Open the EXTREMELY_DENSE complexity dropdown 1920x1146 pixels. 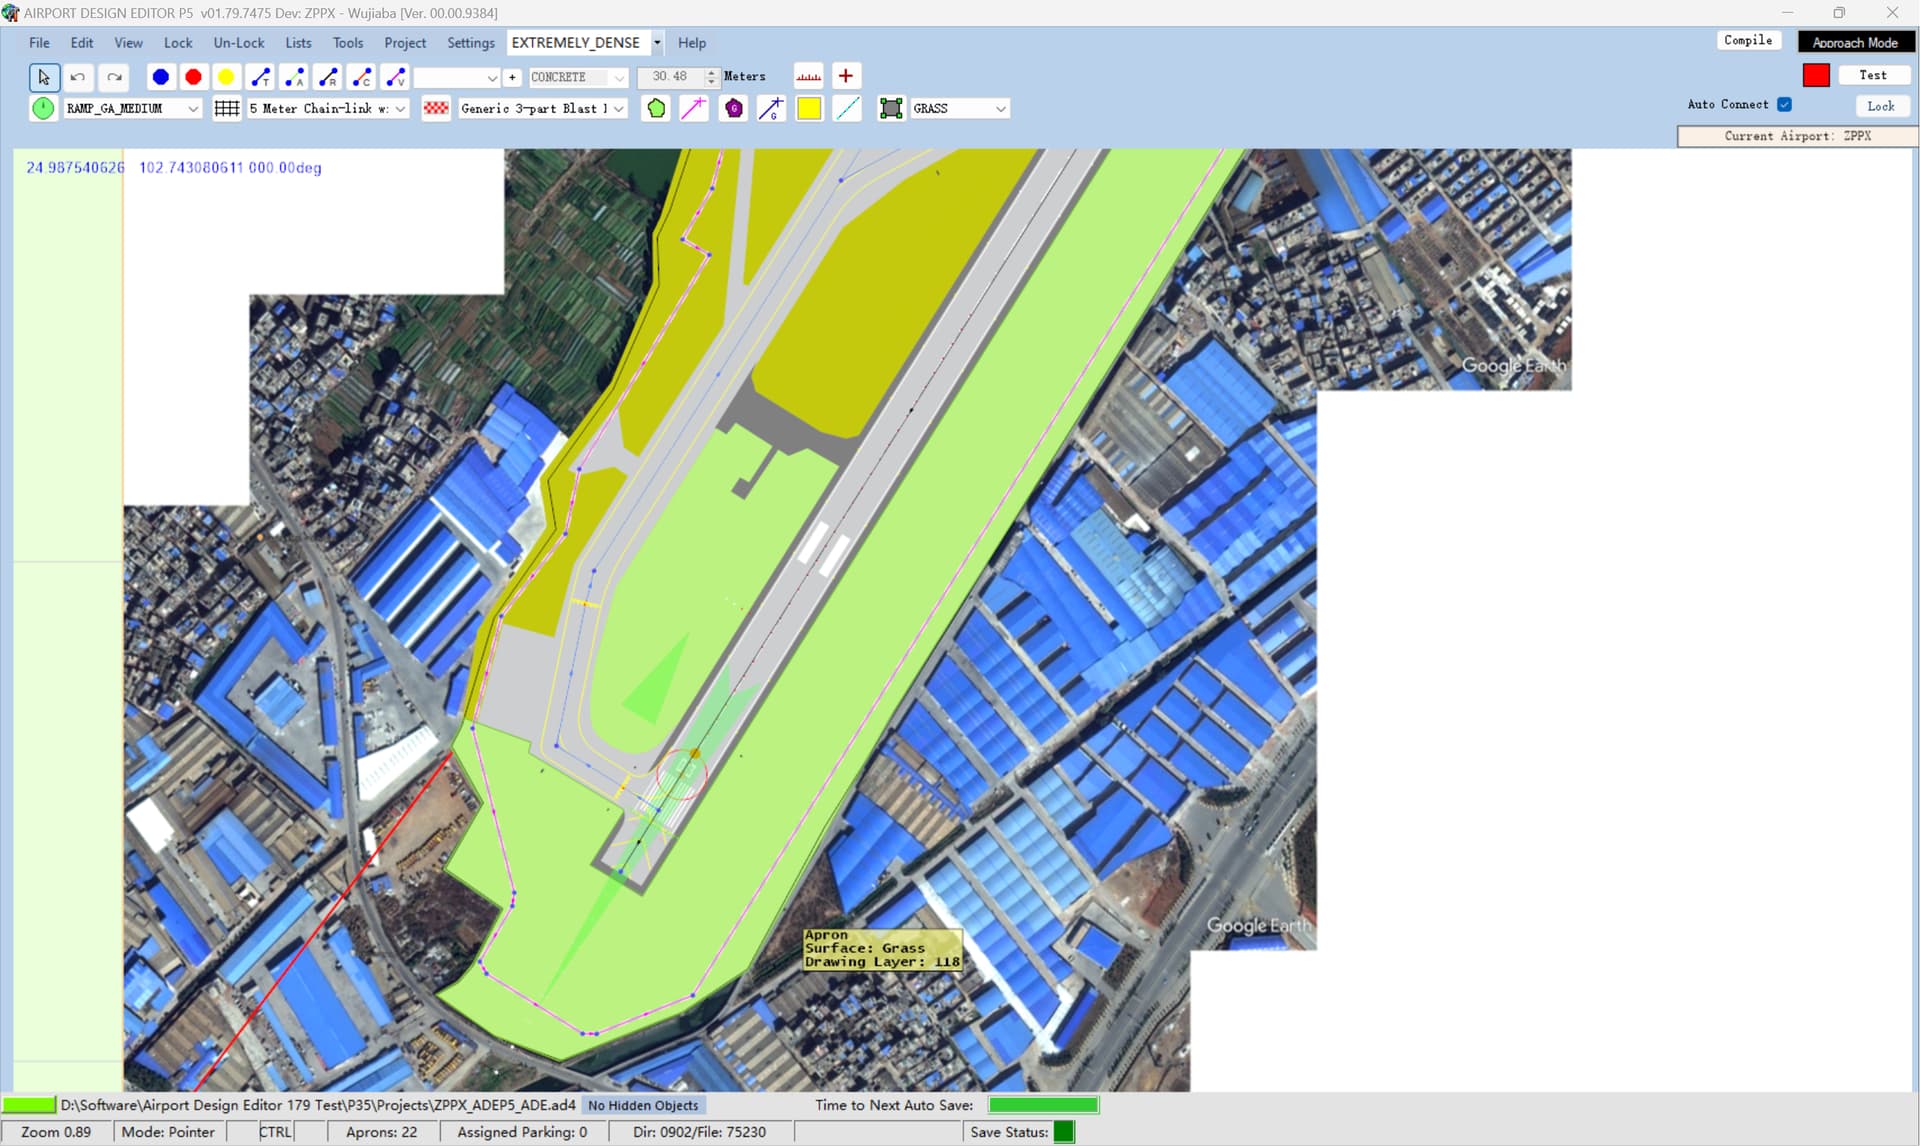coord(657,43)
